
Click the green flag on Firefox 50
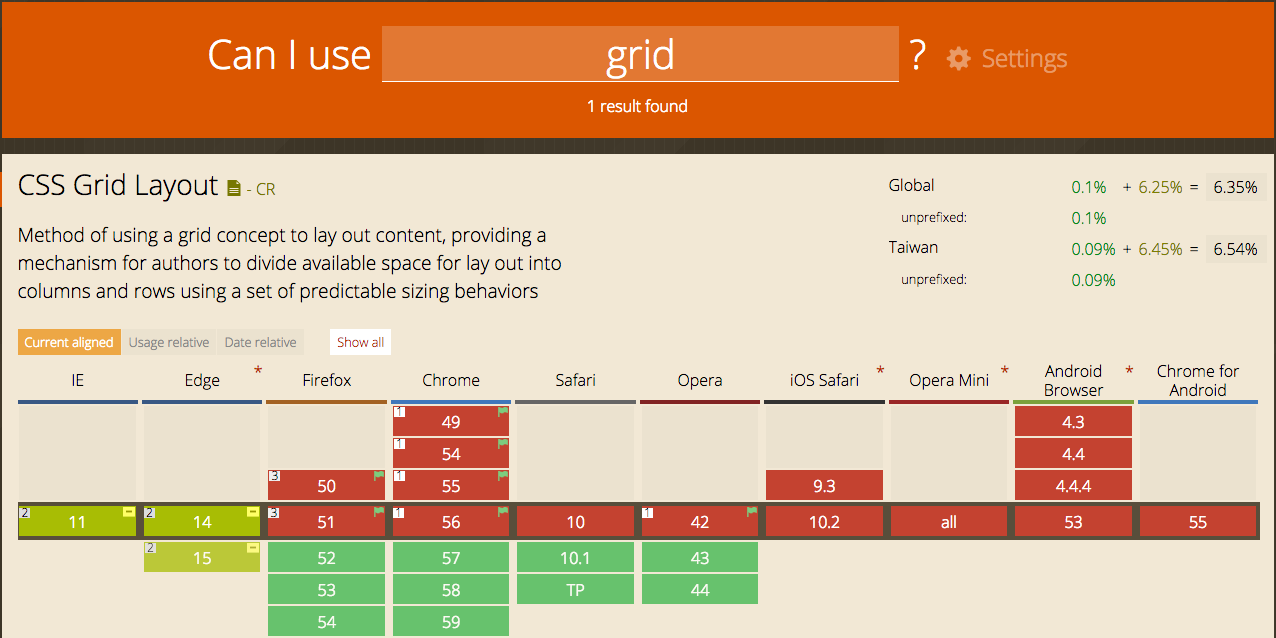click(x=378, y=475)
